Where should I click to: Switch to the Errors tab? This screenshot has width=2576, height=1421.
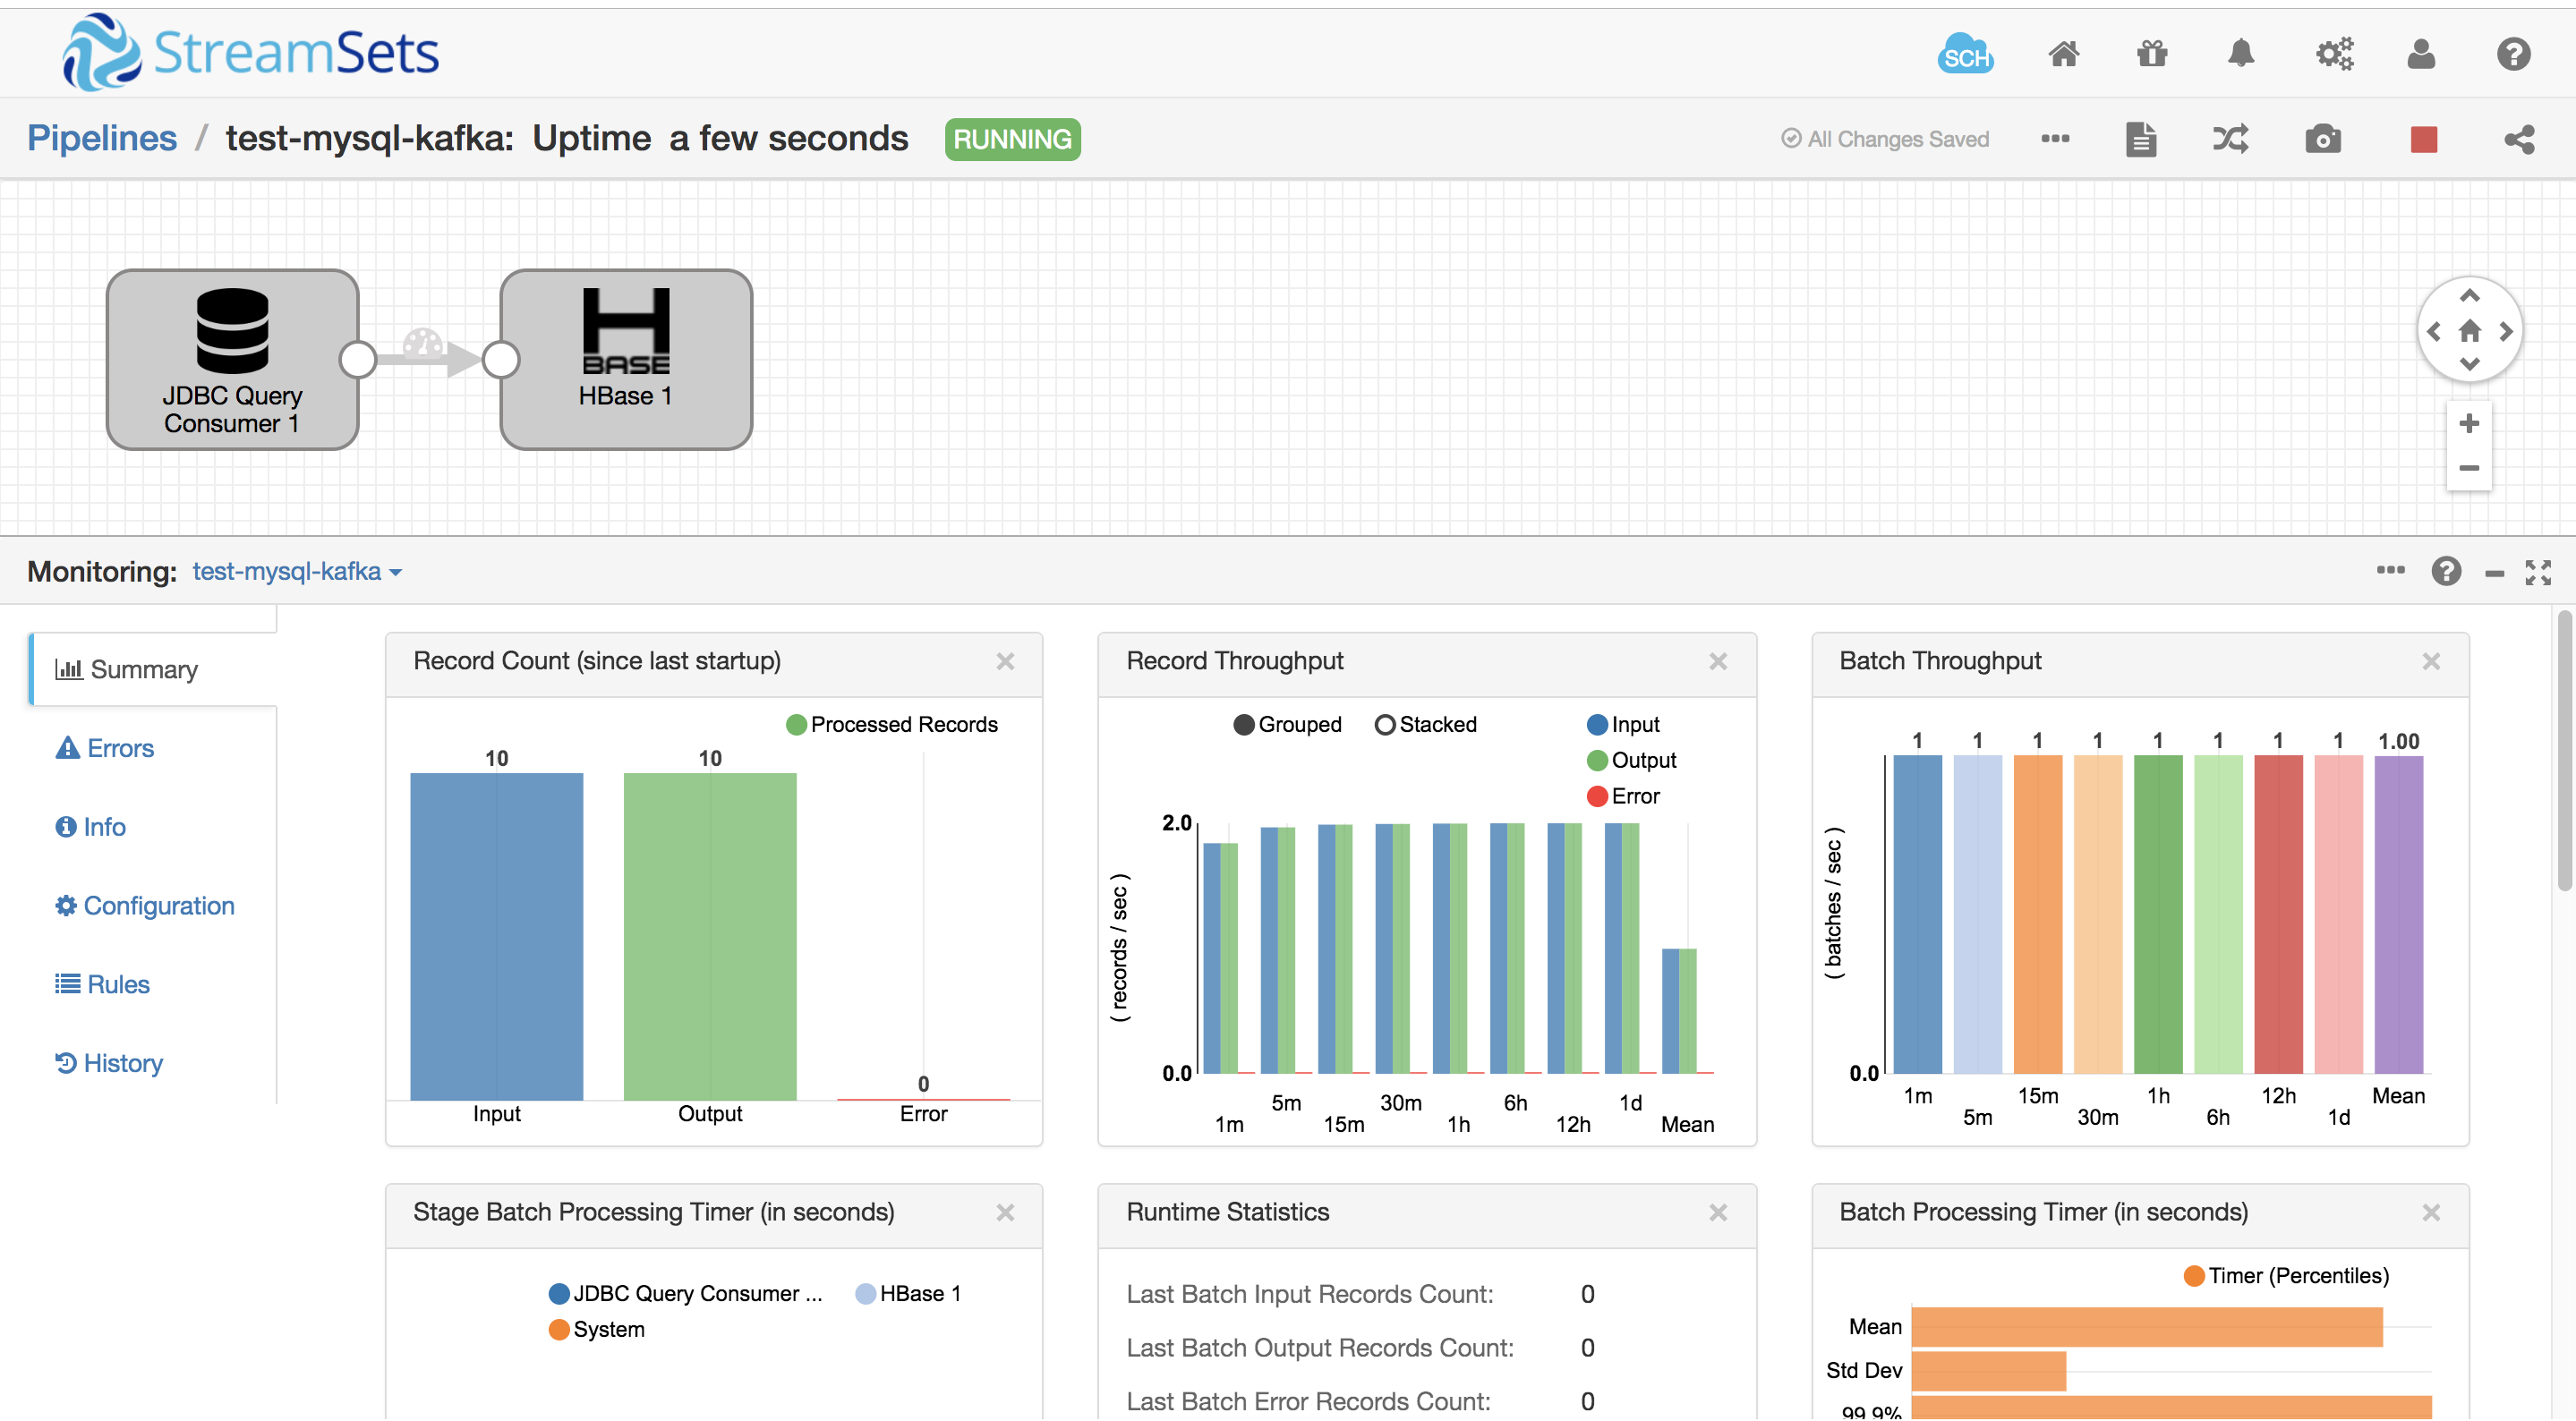[x=105, y=748]
